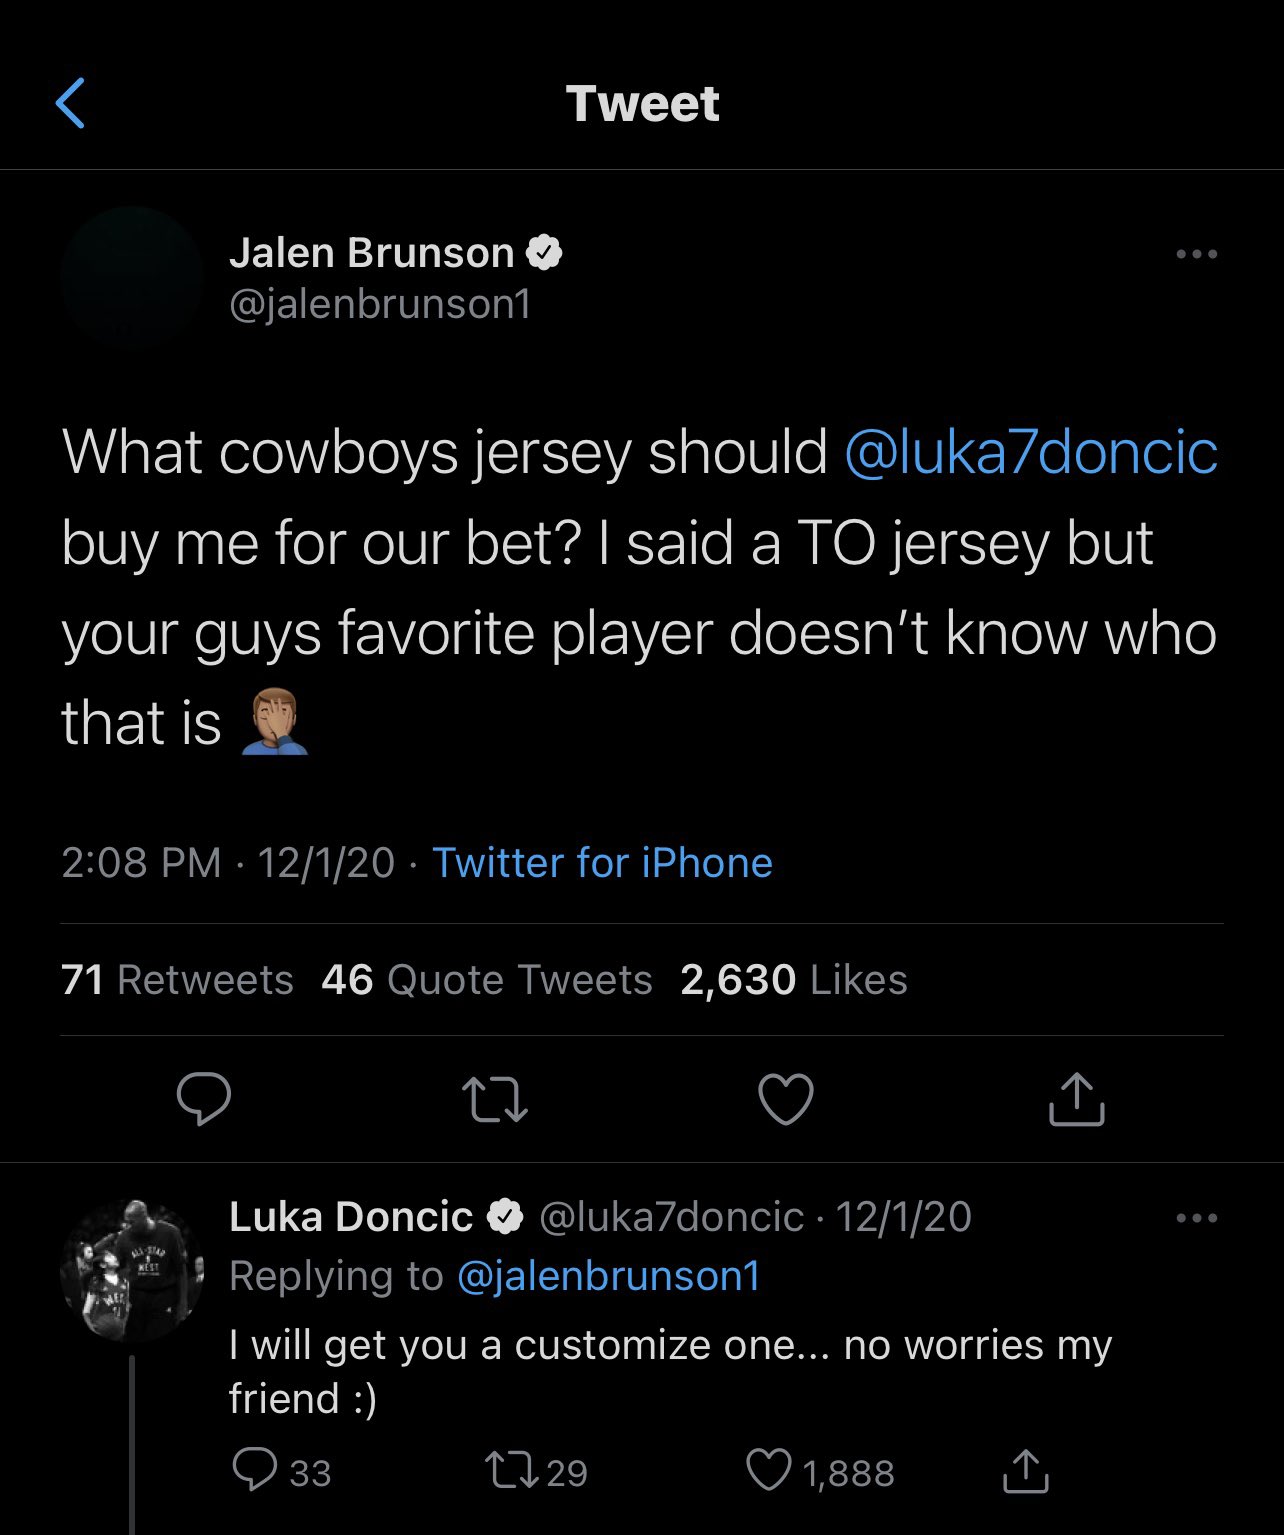This screenshot has height=1535, width=1284.
Task: View the 46 Quote Tweets list
Action: click(486, 980)
